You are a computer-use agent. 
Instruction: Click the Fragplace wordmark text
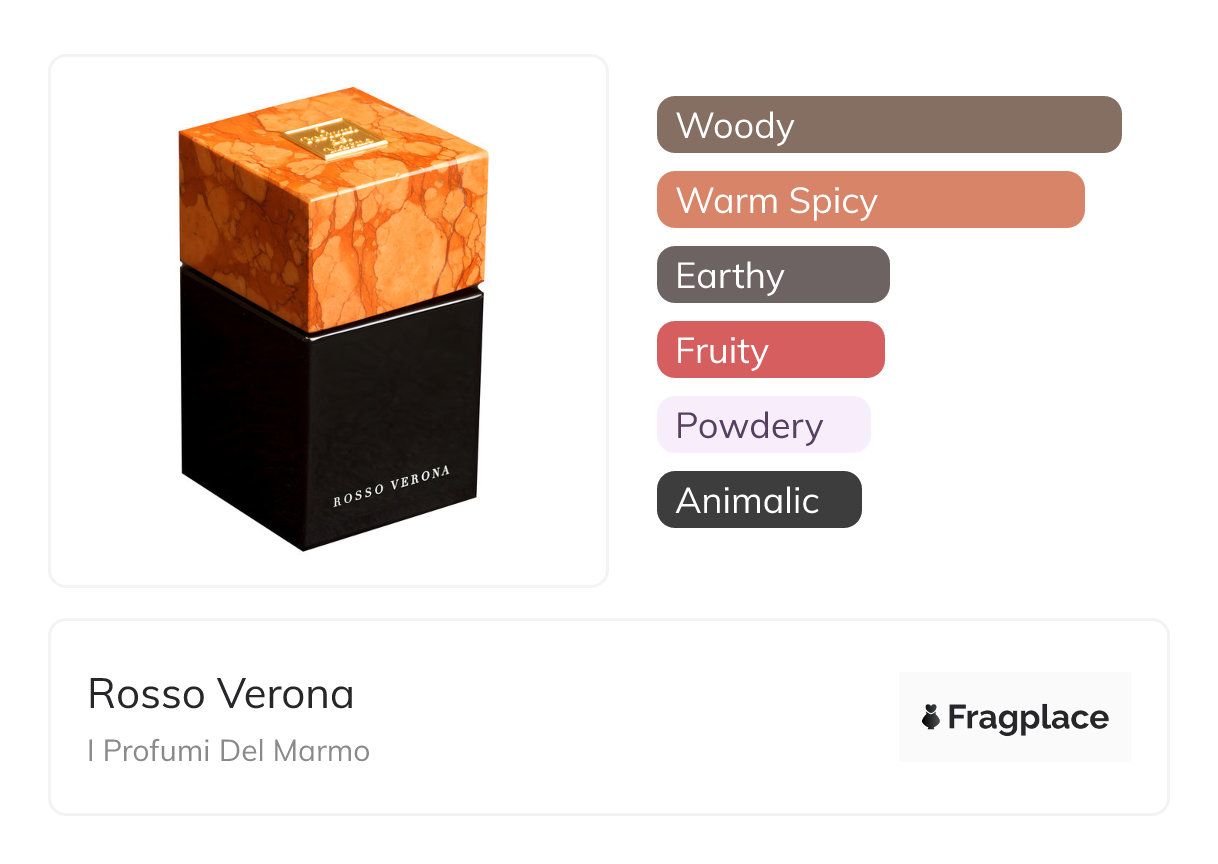[x=1028, y=718]
